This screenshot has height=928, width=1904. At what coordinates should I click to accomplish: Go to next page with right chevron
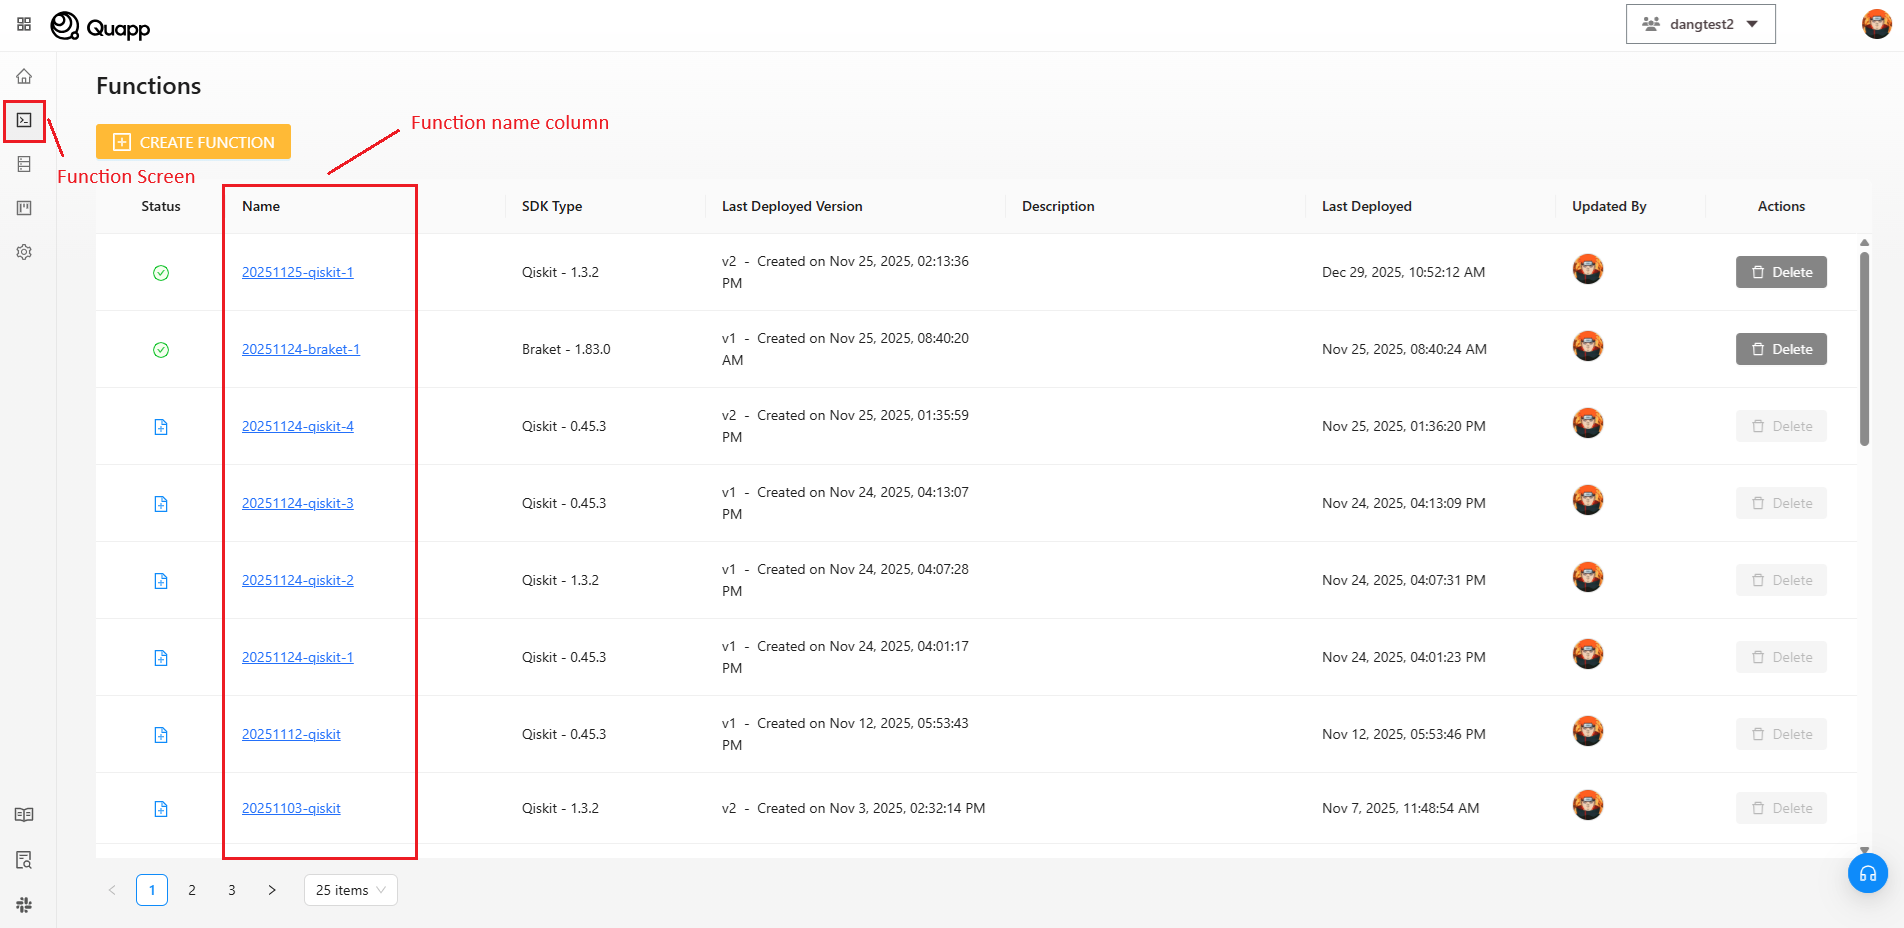272,890
